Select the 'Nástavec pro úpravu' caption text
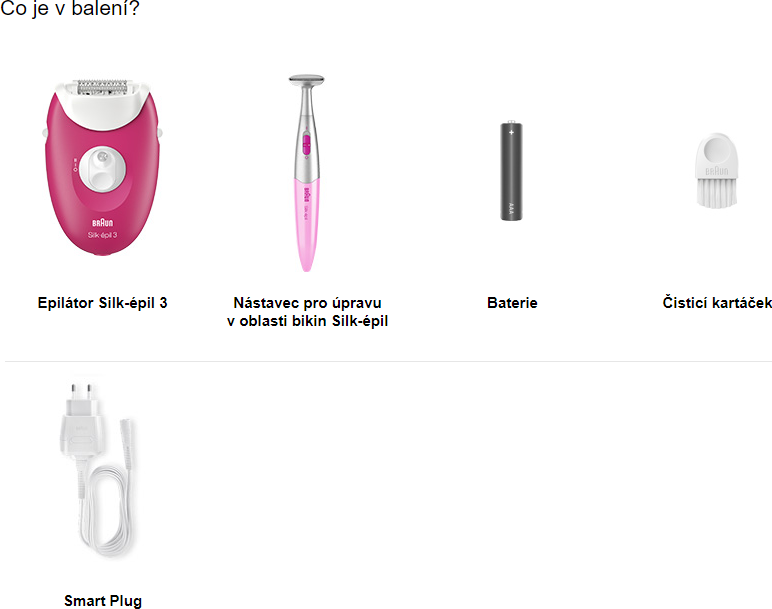The height and width of the screenshot is (609, 772). pos(307,303)
